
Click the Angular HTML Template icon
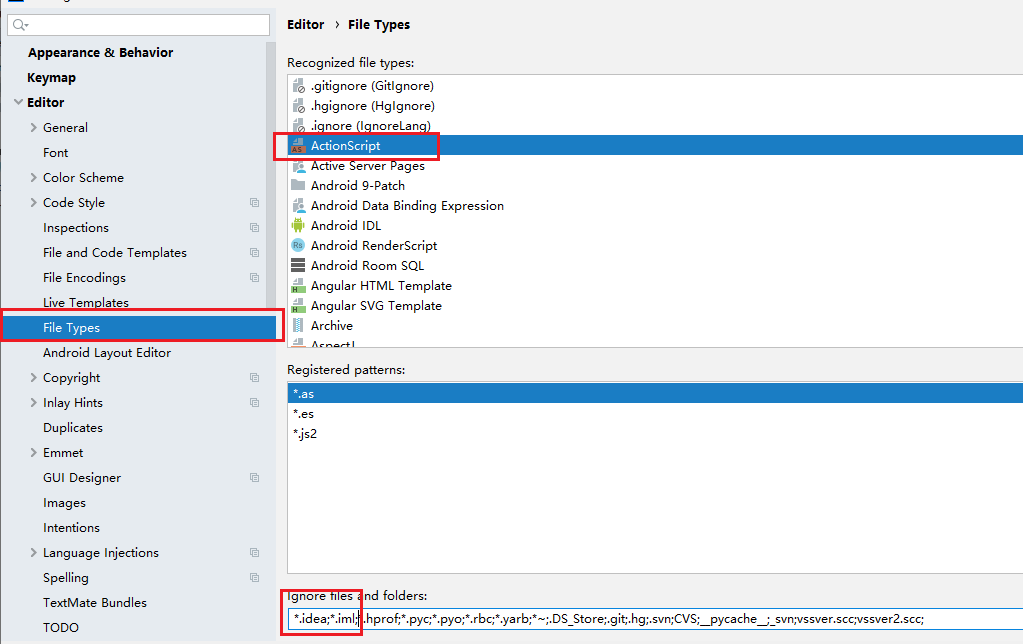[298, 286]
